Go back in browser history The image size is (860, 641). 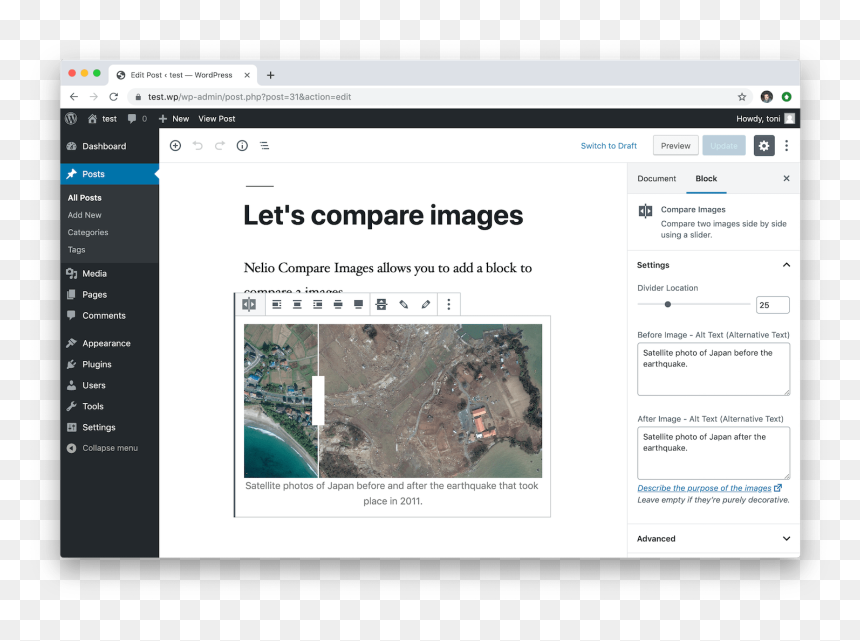[74, 97]
